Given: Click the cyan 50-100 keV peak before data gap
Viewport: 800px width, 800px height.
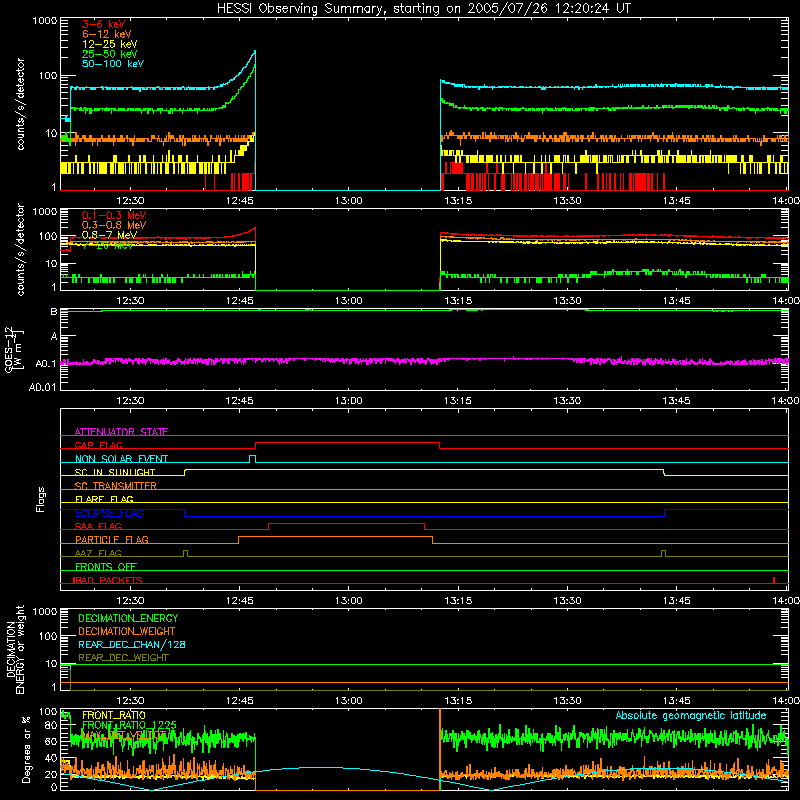Looking at the screenshot, I should [x=255, y=52].
